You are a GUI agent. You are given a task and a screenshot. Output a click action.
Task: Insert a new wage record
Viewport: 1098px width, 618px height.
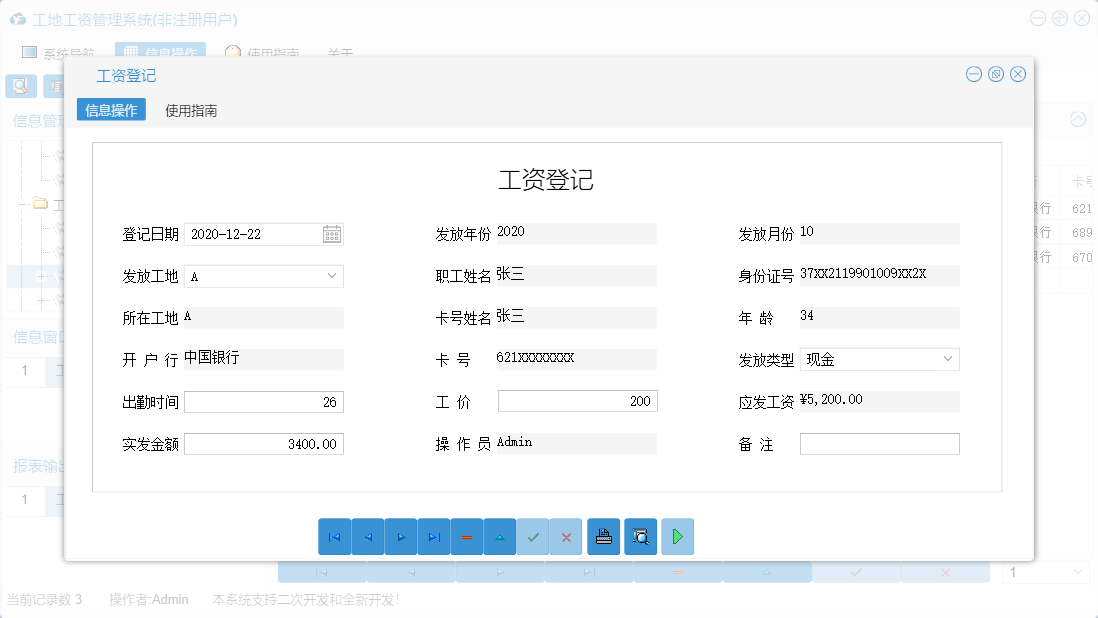500,537
